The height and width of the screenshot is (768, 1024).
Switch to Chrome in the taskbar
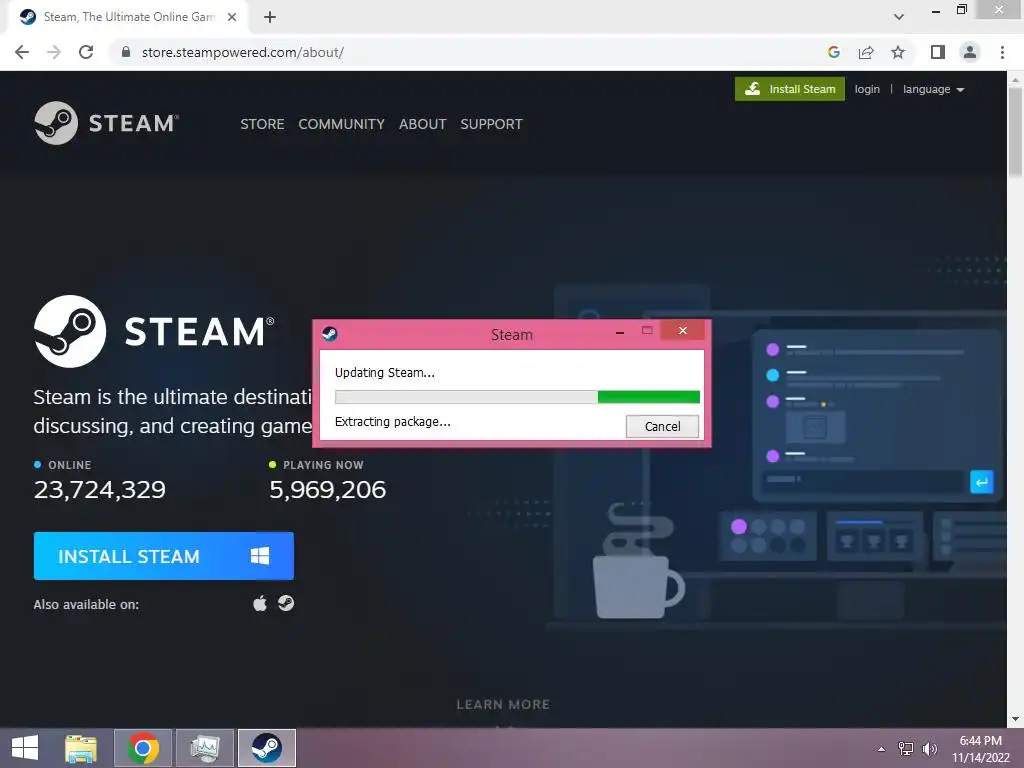(143, 748)
